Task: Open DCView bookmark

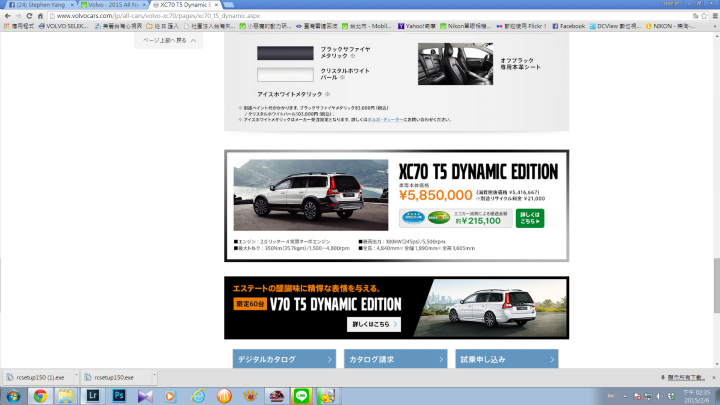Action: [x=615, y=26]
